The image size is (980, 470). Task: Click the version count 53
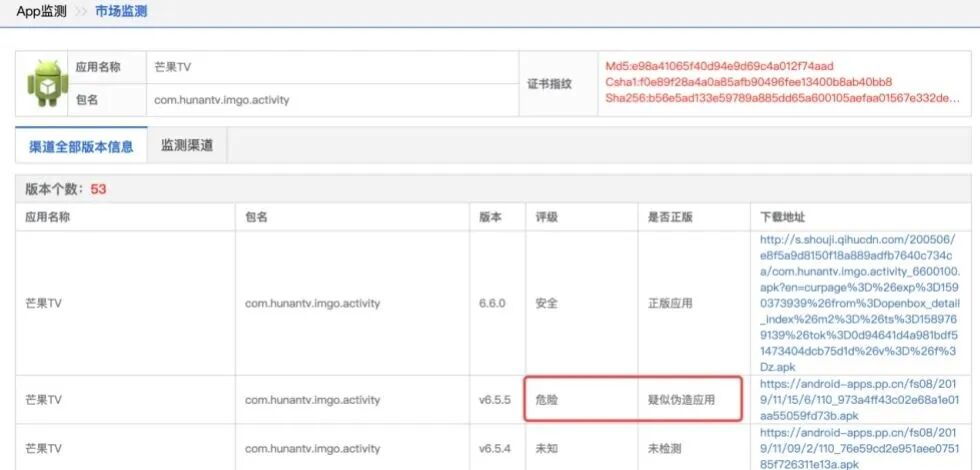tap(98, 189)
